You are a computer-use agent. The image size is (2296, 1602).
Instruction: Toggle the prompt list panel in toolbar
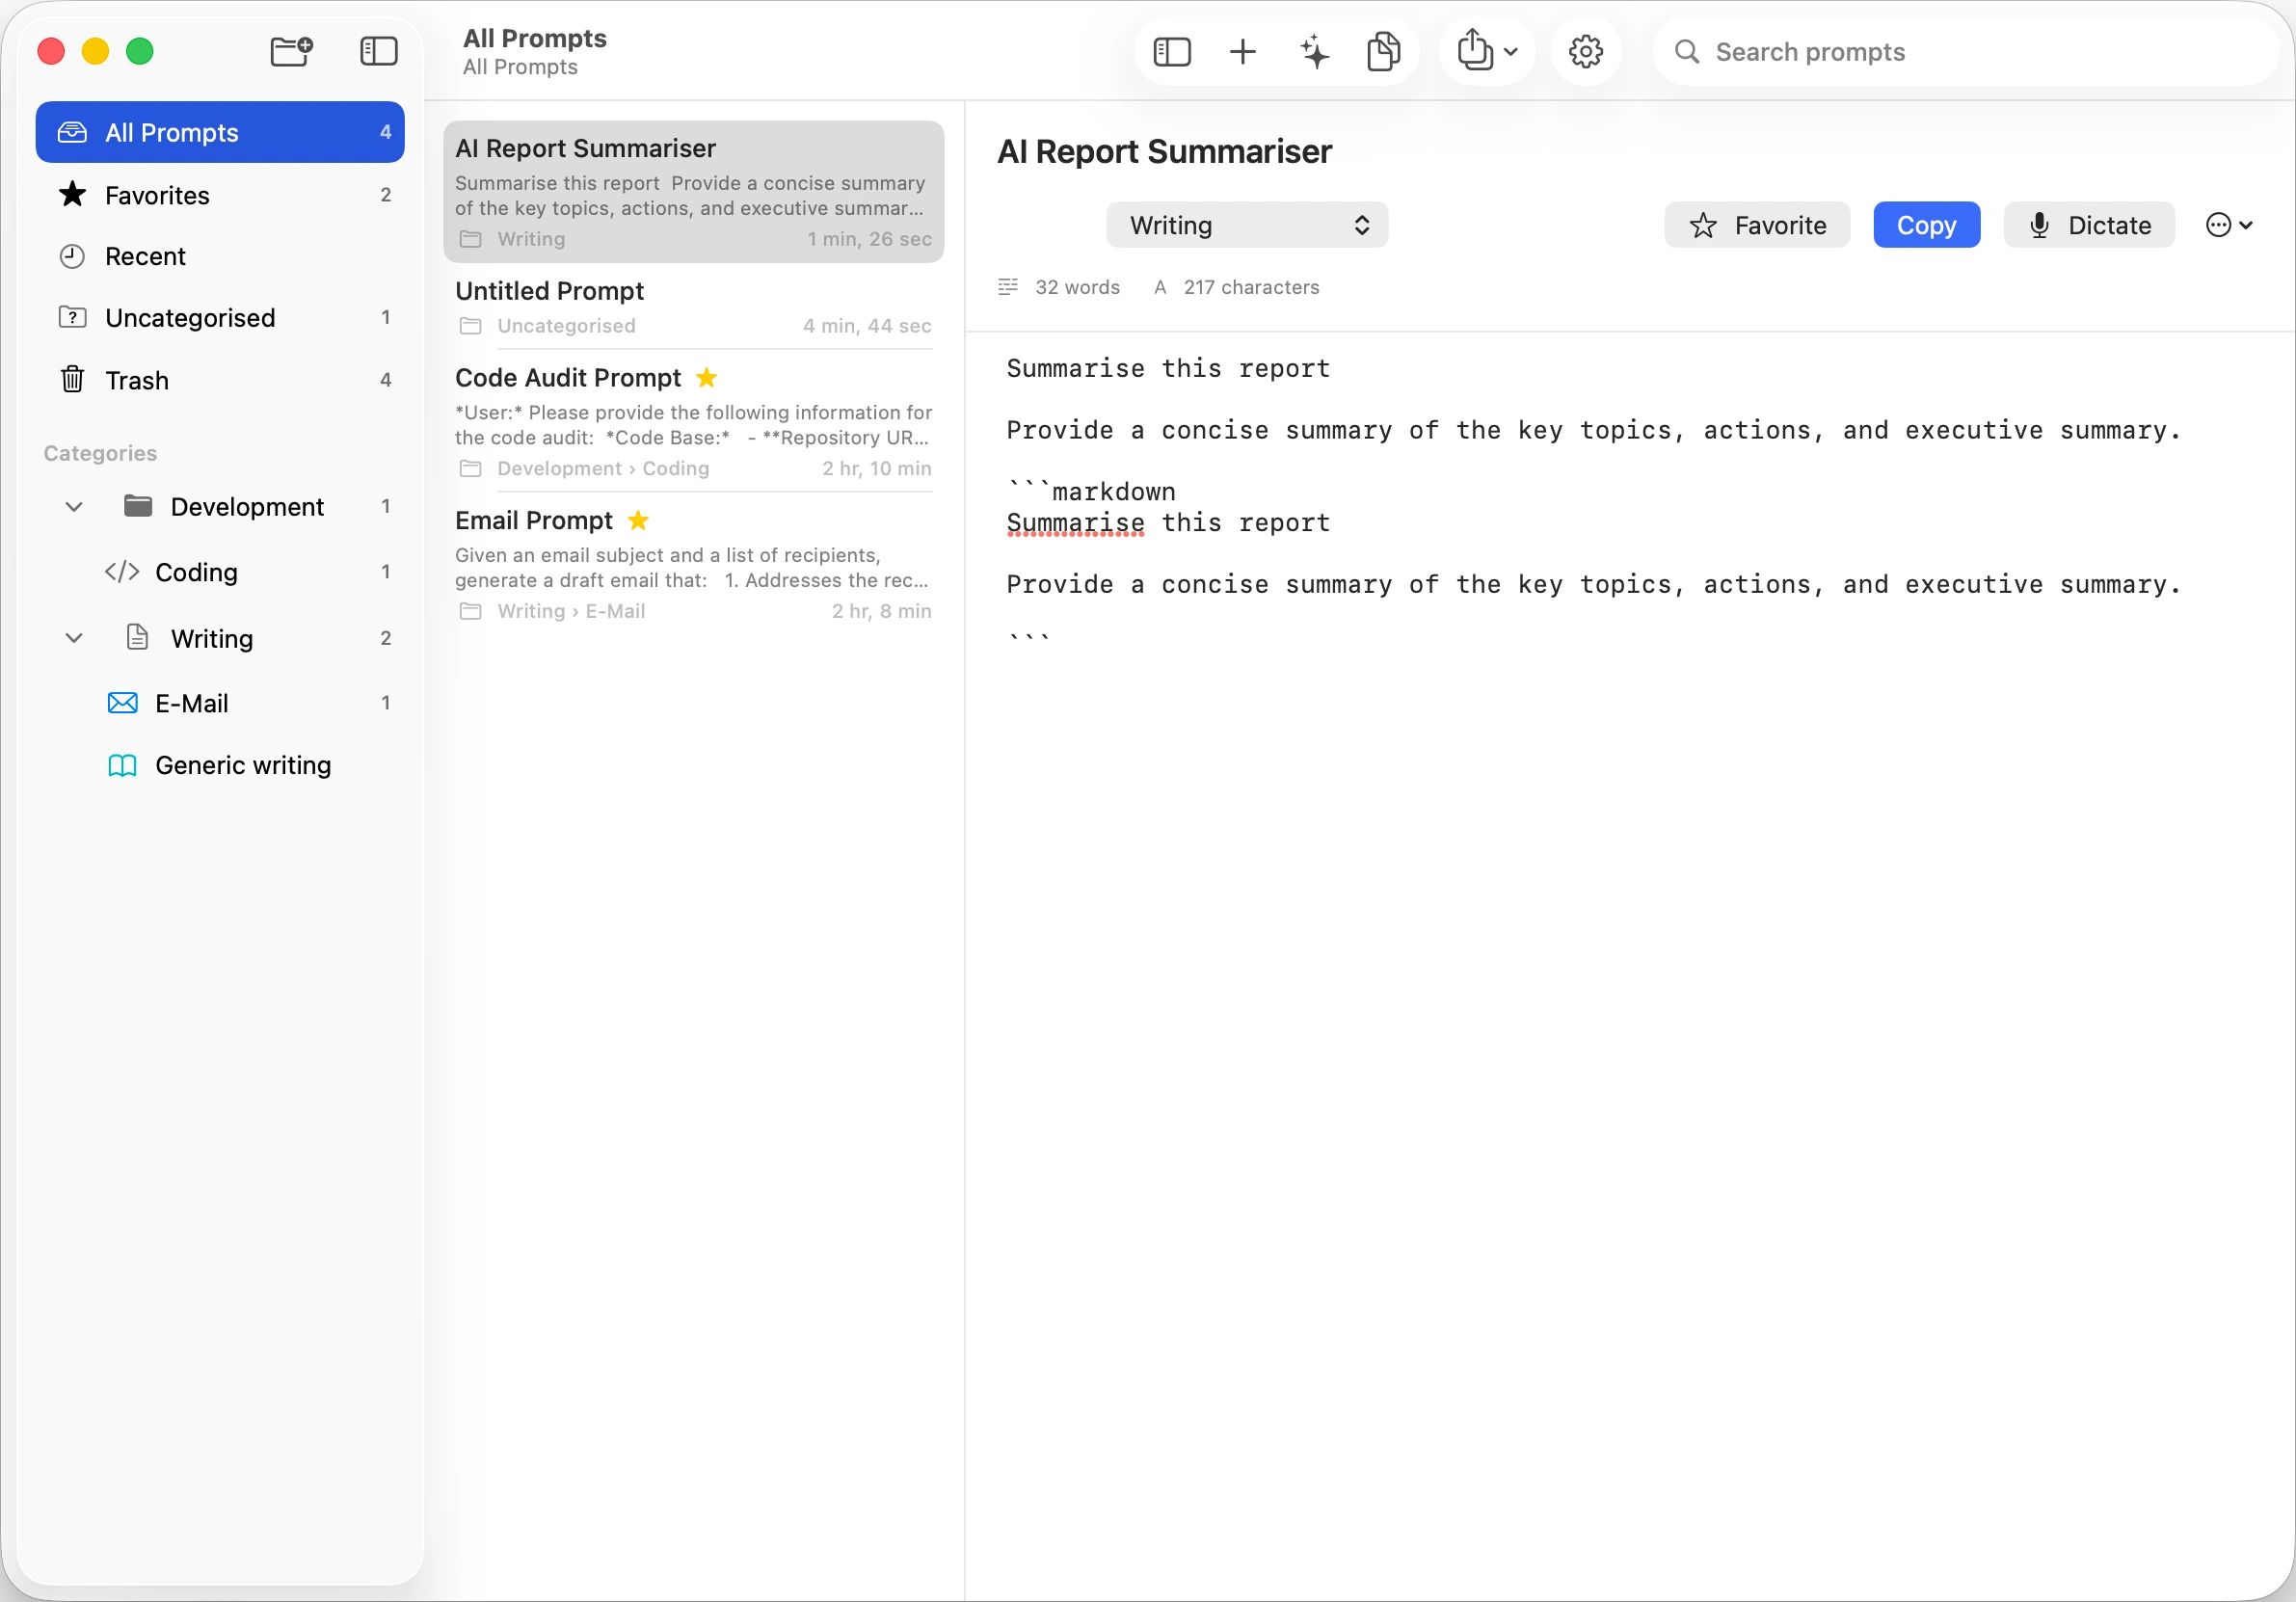[1172, 51]
